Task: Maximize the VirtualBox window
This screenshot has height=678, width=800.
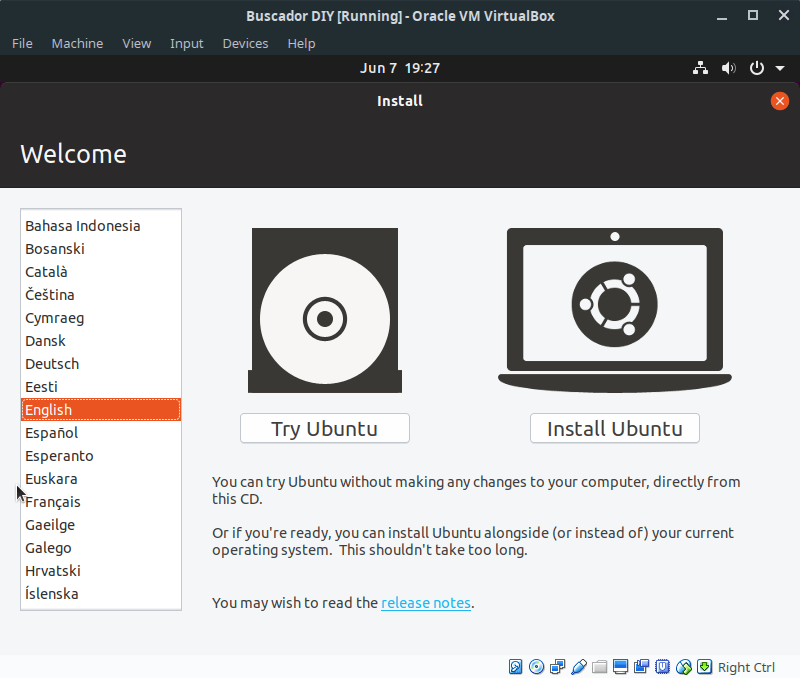Action: (753, 16)
